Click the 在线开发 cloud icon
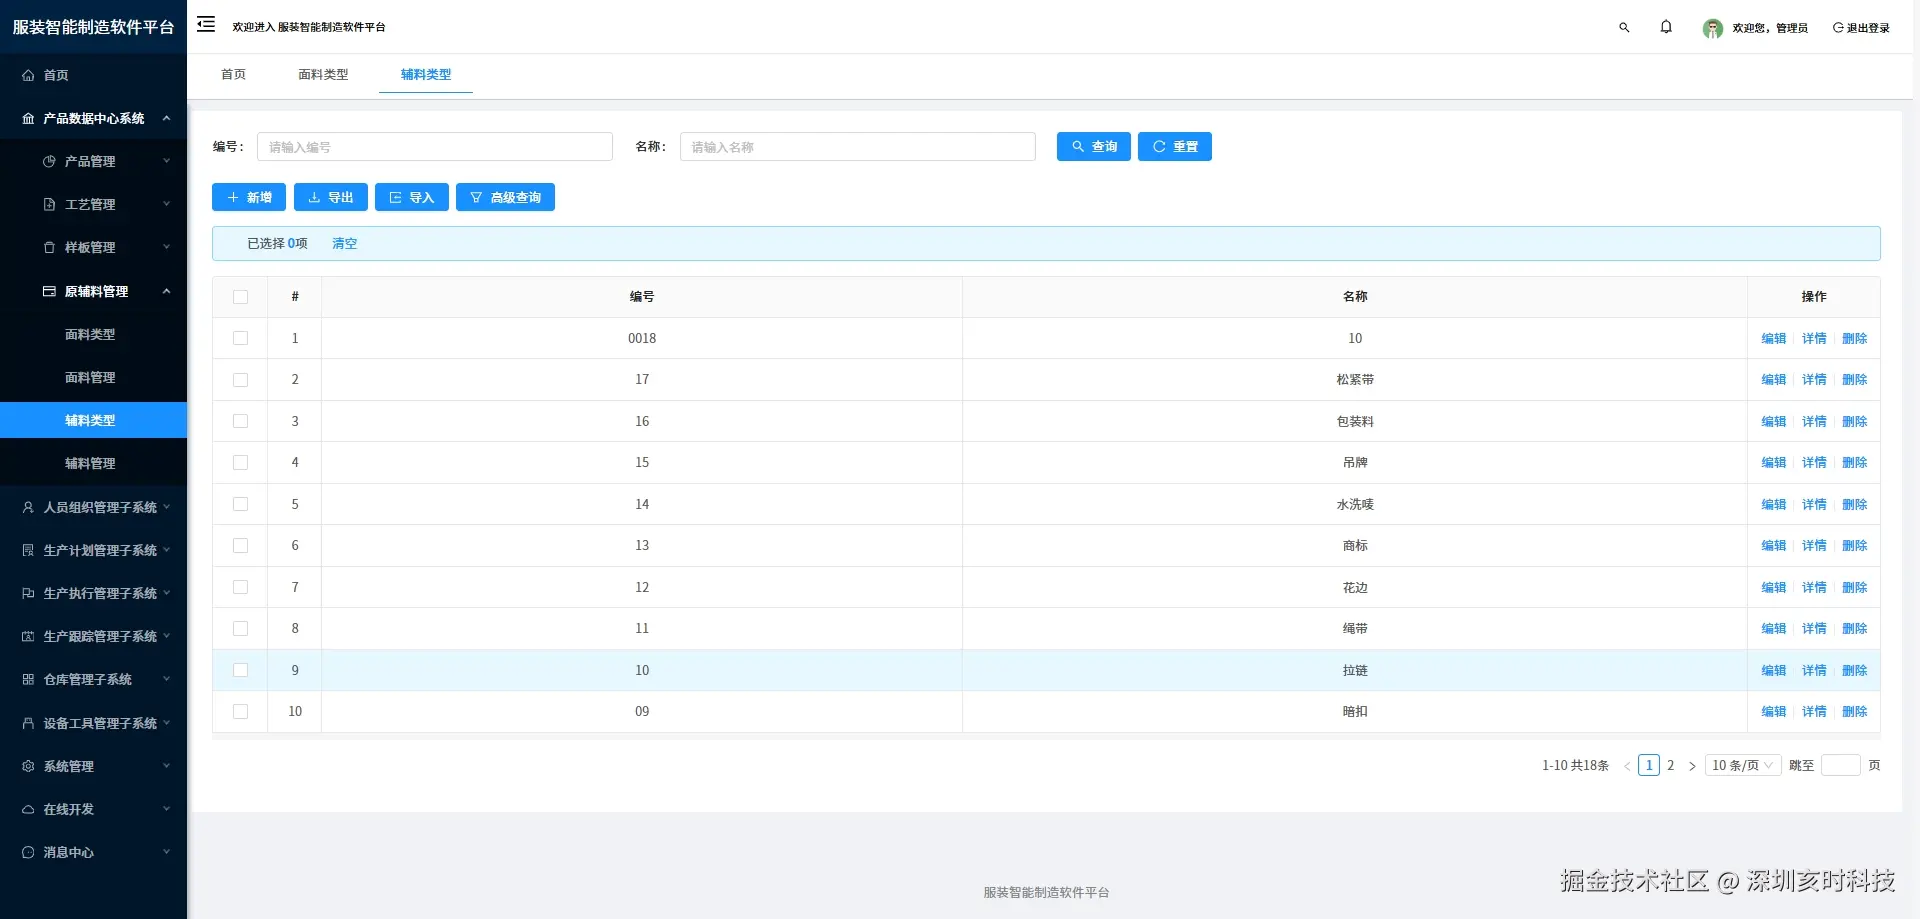Screen dimensions: 1920x919 (28, 809)
